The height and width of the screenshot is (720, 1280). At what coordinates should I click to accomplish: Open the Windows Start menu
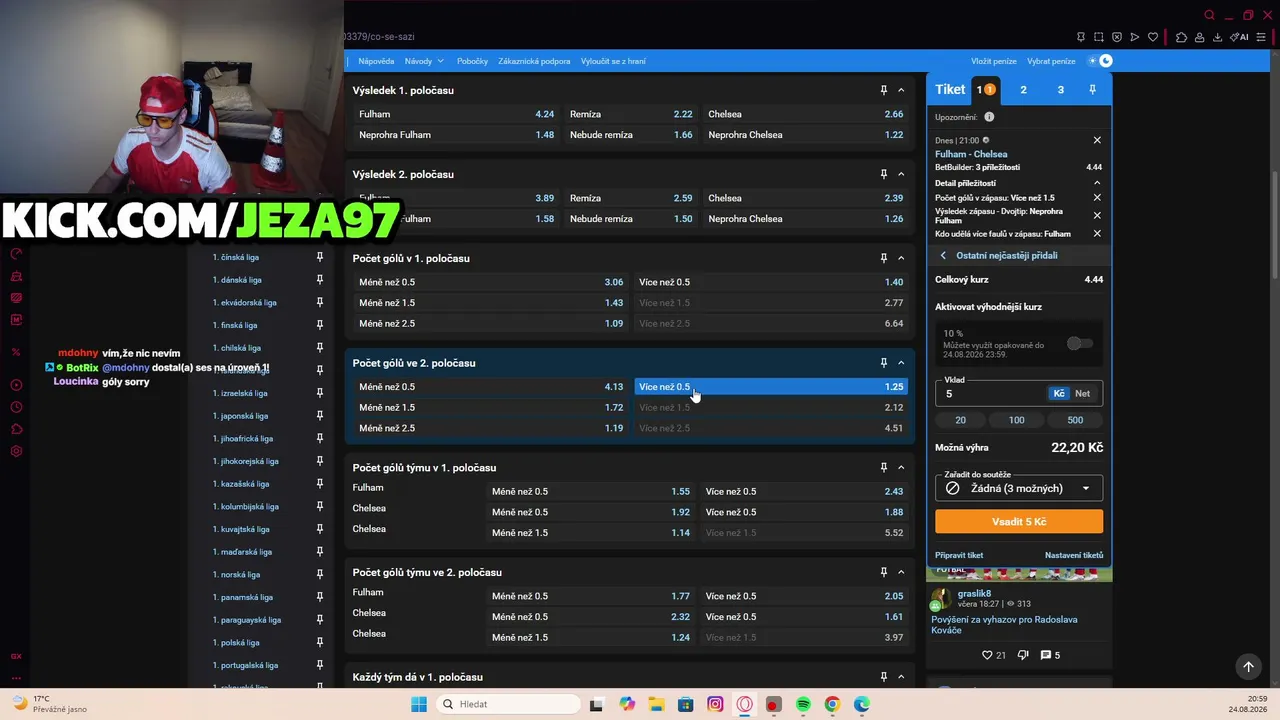coord(419,704)
